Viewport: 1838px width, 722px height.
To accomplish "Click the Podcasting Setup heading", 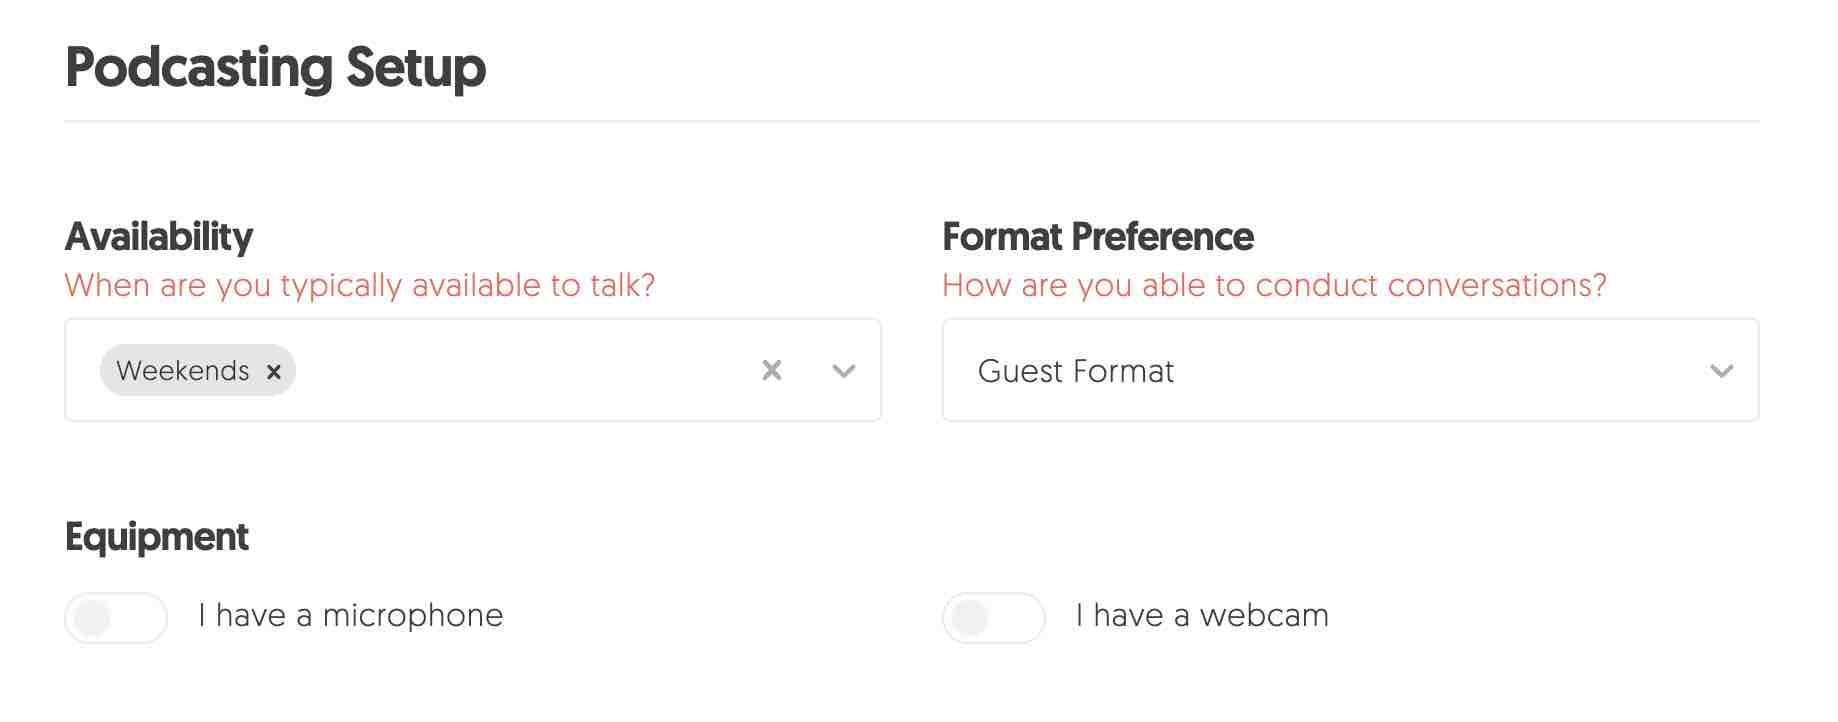I will click(275, 67).
